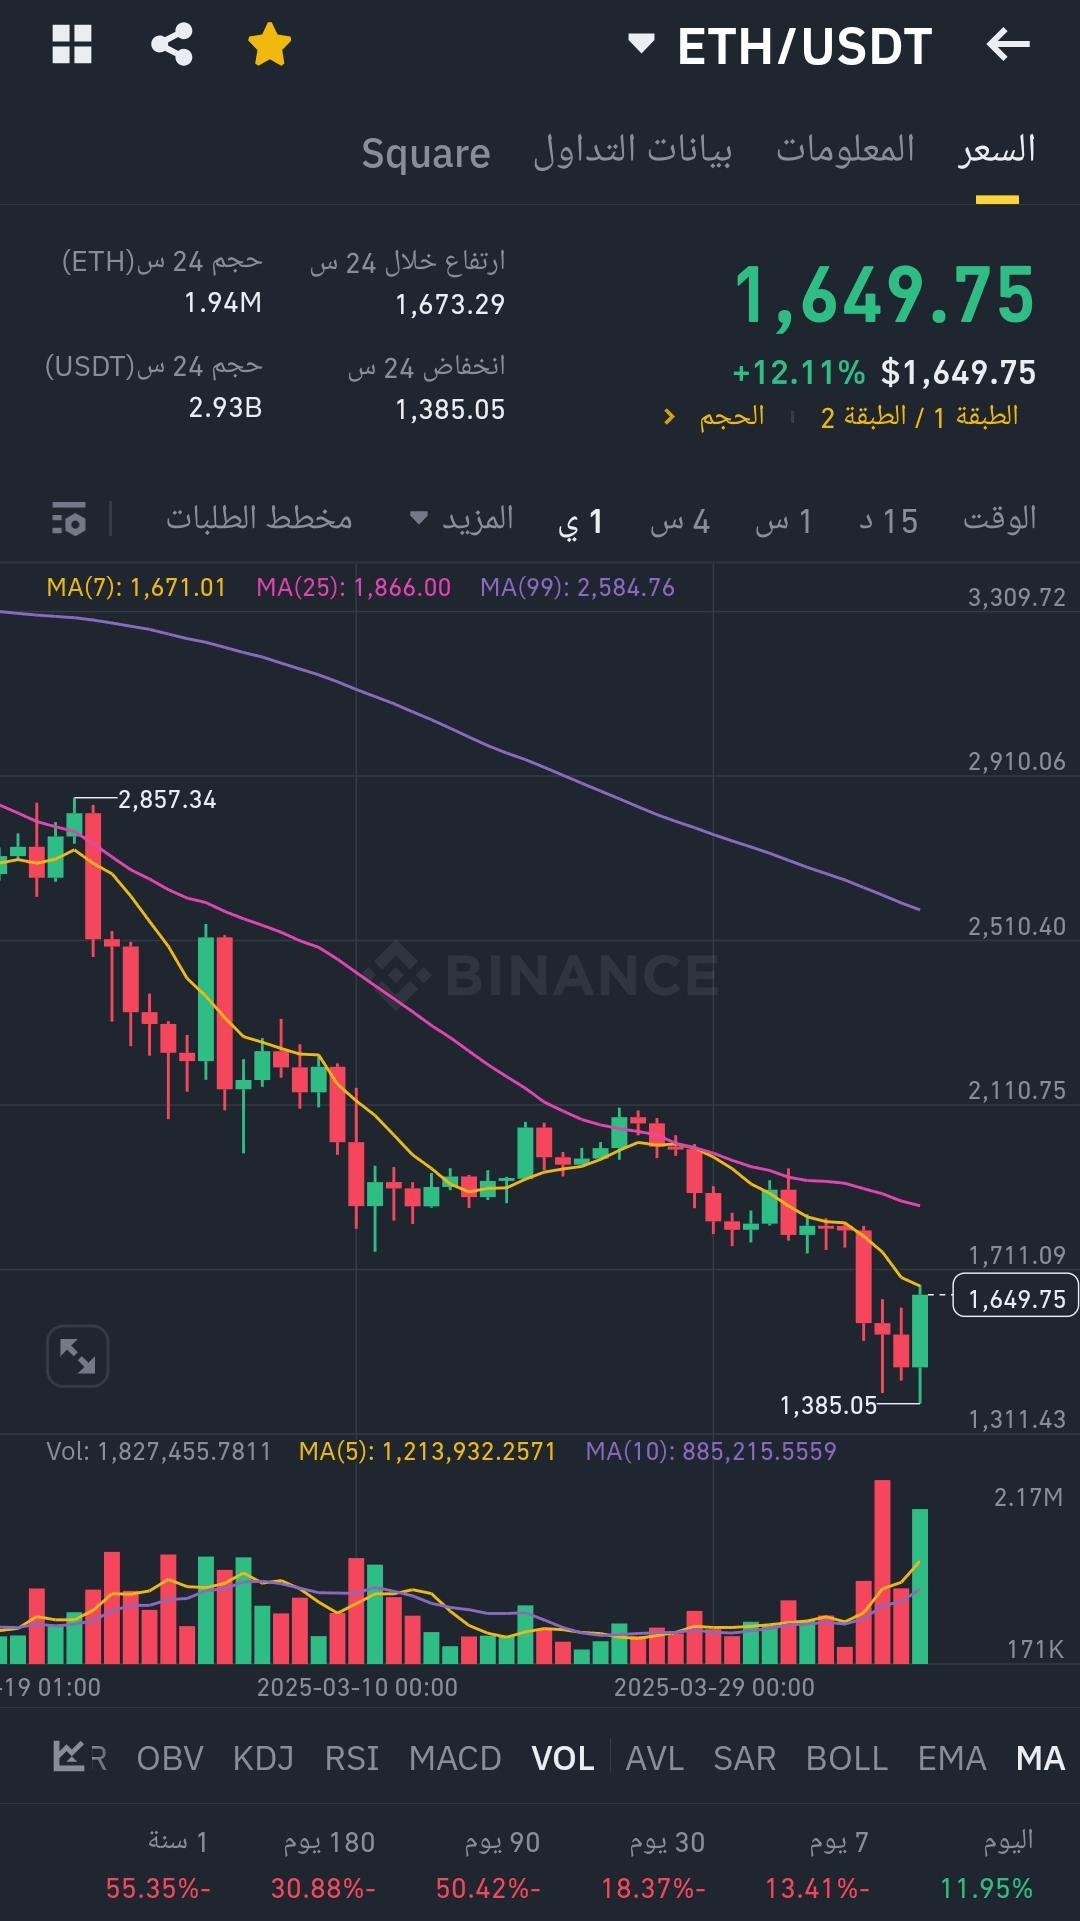
Task: Open chart settings icon
Action: pyautogui.click(x=69, y=519)
